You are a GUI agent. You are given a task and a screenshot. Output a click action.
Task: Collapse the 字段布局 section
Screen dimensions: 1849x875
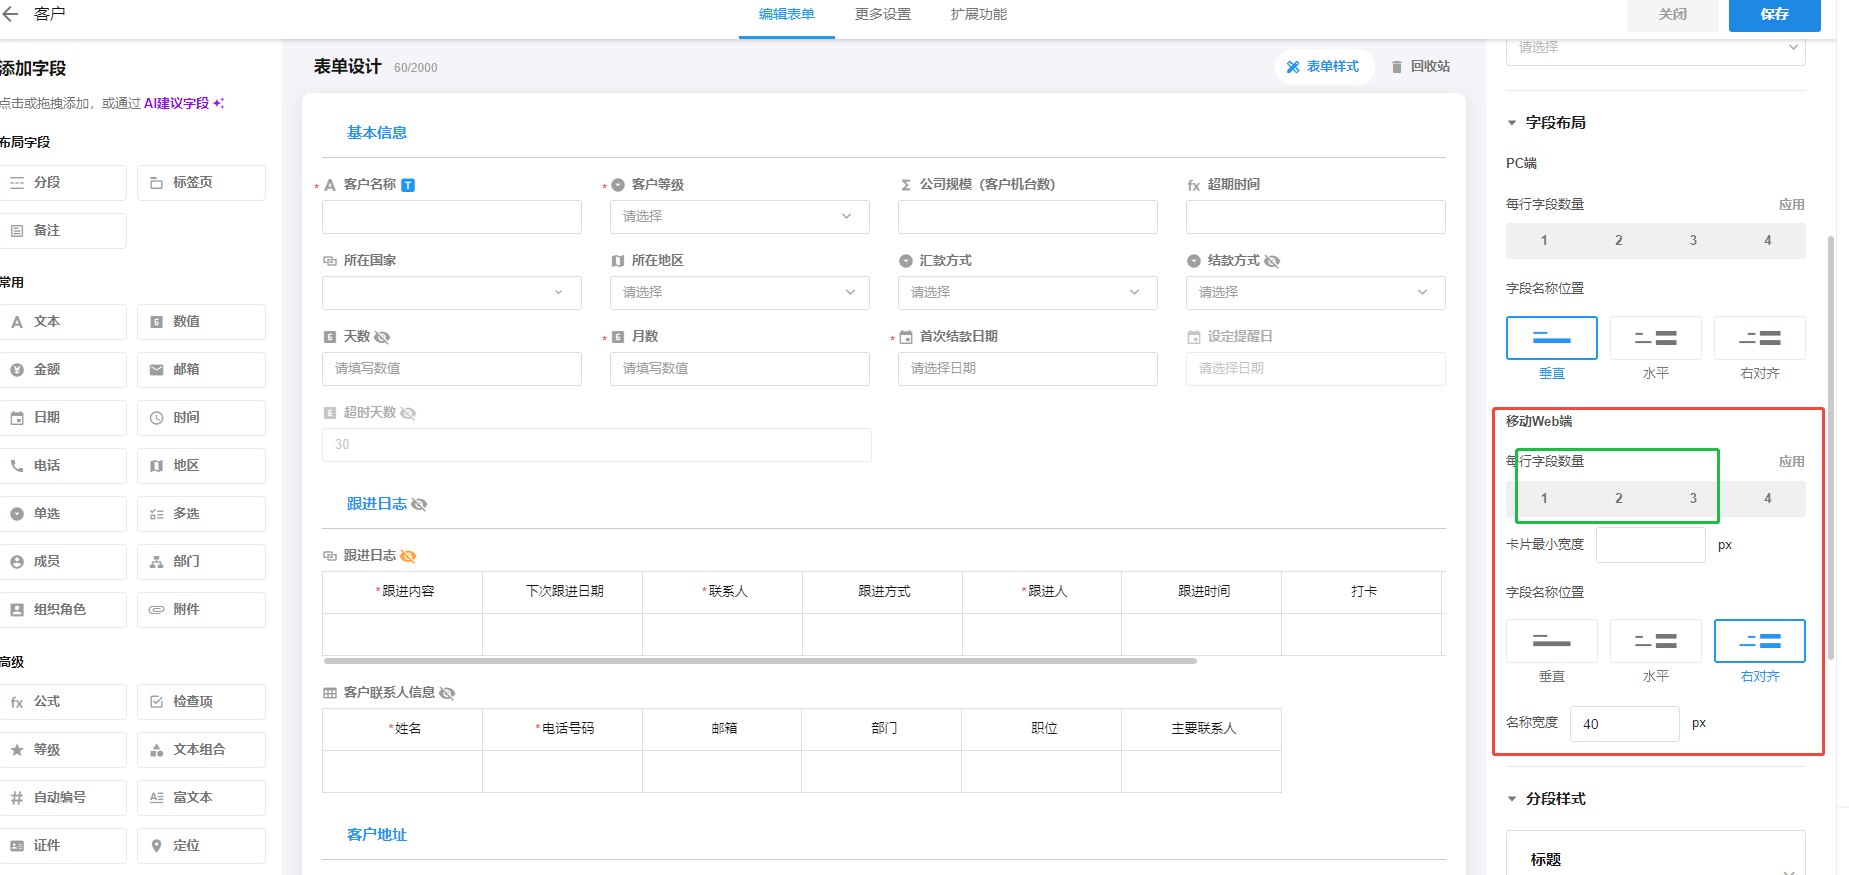coord(1512,123)
